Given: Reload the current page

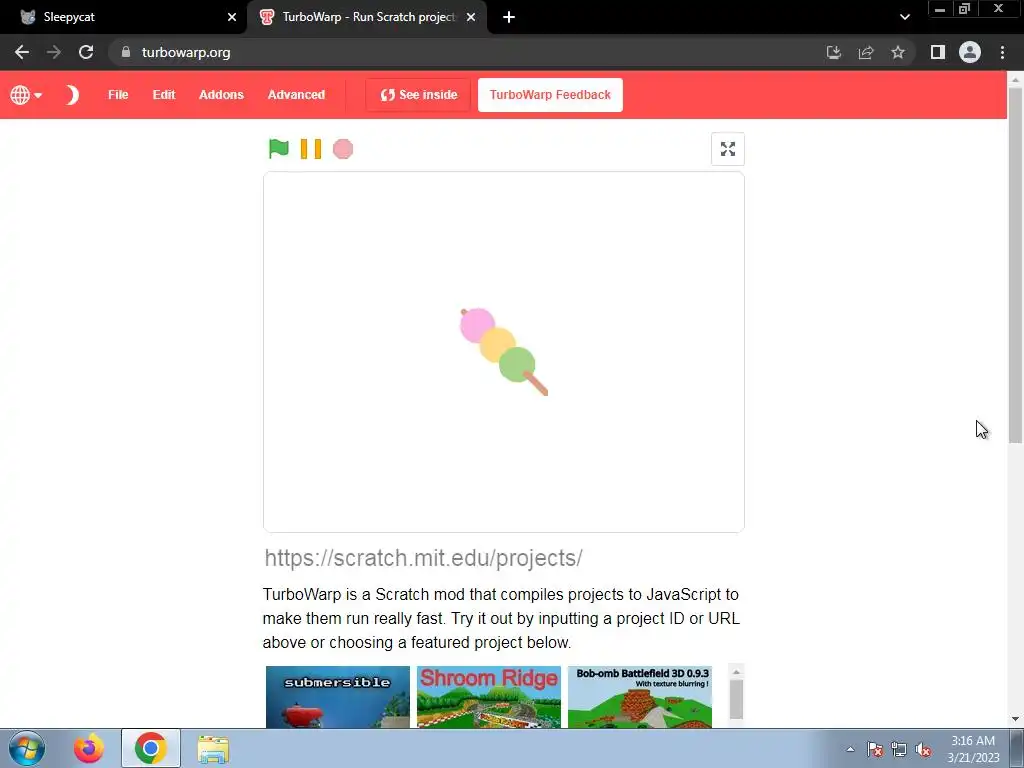Looking at the screenshot, I should click(86, 52).
